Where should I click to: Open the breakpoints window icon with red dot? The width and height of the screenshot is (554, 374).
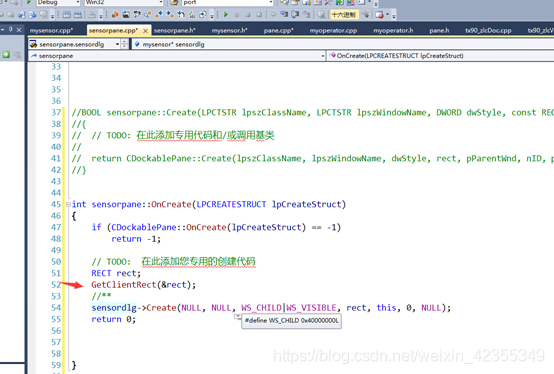pyautogui.click(x=379, y=14)
